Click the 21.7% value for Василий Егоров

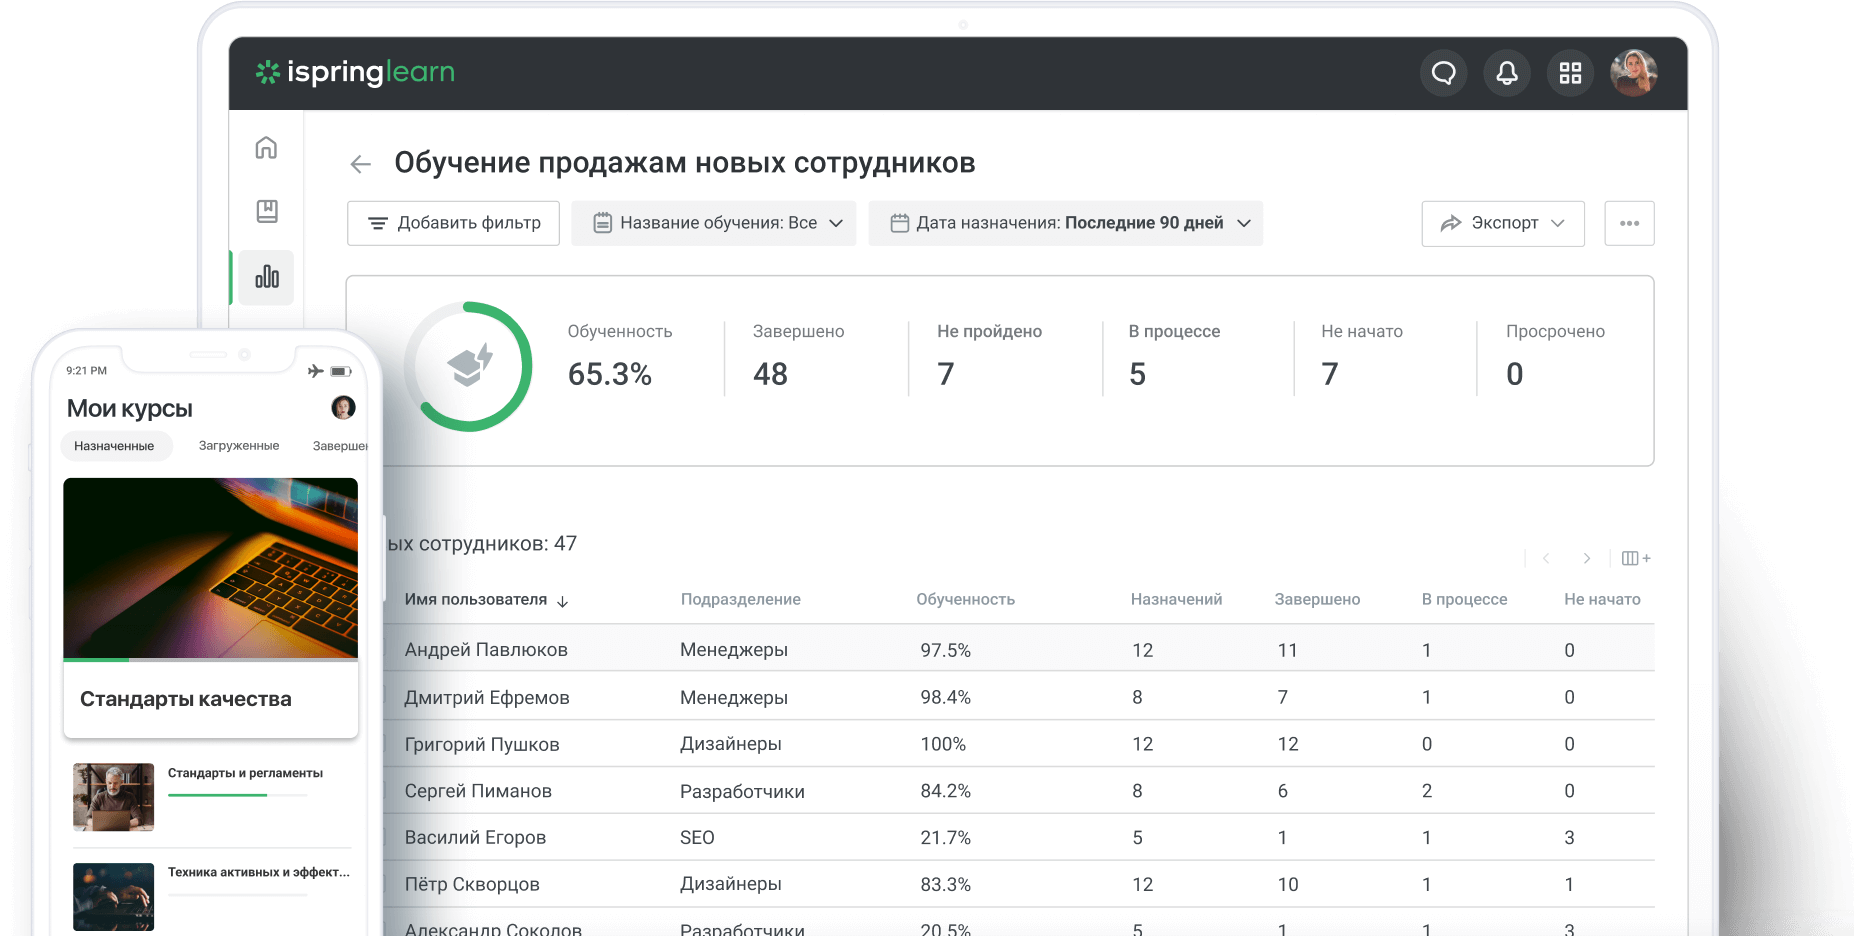coord(946,837)
